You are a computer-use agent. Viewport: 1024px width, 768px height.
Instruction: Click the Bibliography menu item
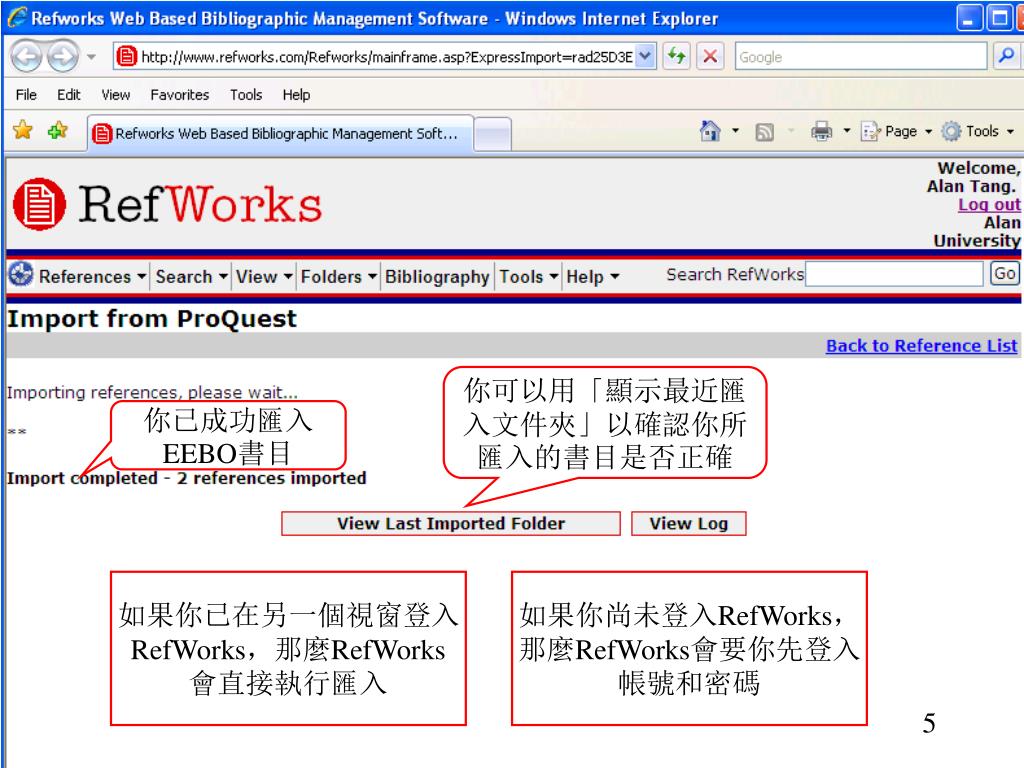[x=437, y=276]
